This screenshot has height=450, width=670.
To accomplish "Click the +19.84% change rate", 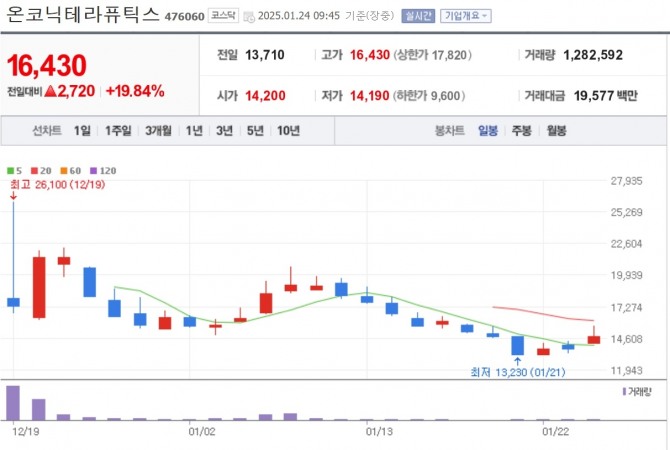I will [135, 91].
